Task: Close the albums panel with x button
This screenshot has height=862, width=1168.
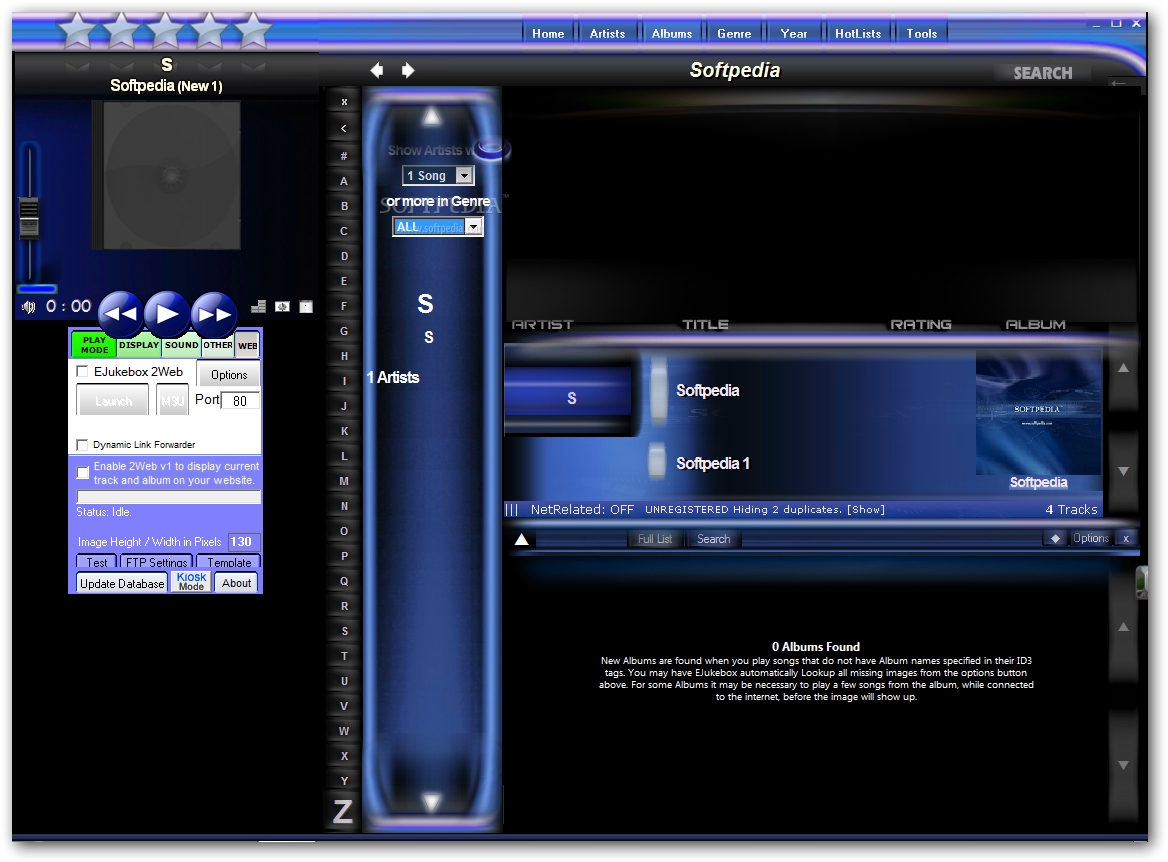Action: (1126, 539)
